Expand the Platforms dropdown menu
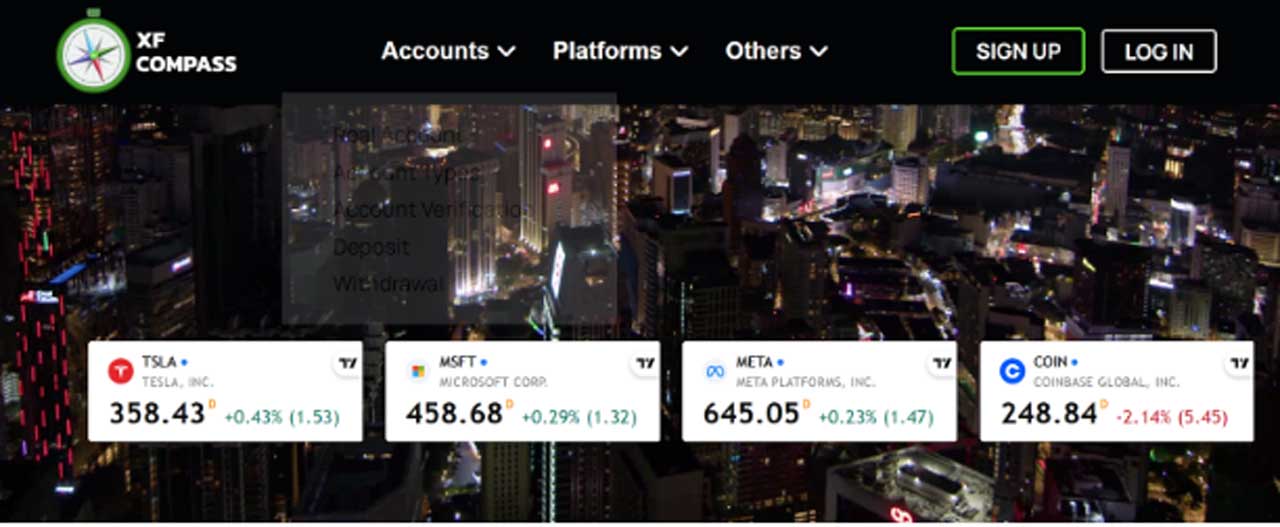The image size is (1280, 527). 620,51
